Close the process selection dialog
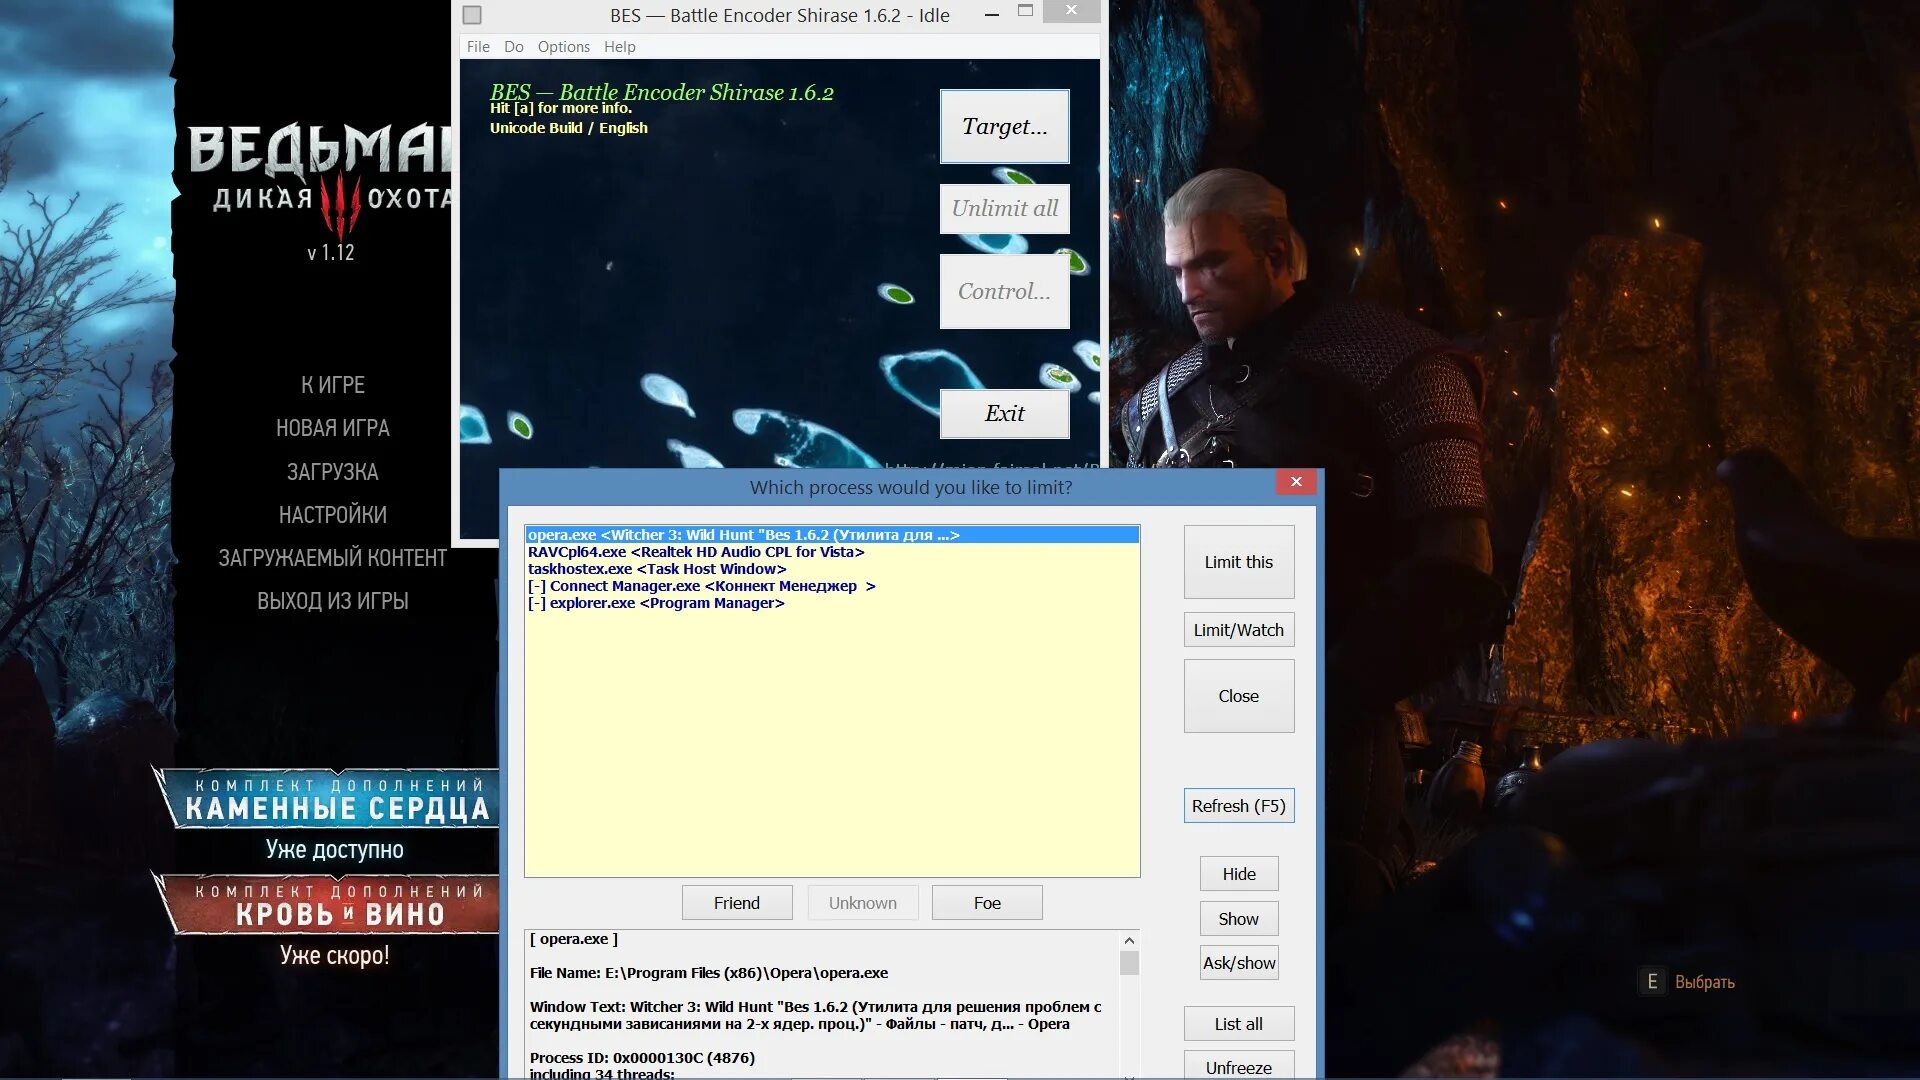This screenshot has width=1920, height=1080. click(1296, 482)
